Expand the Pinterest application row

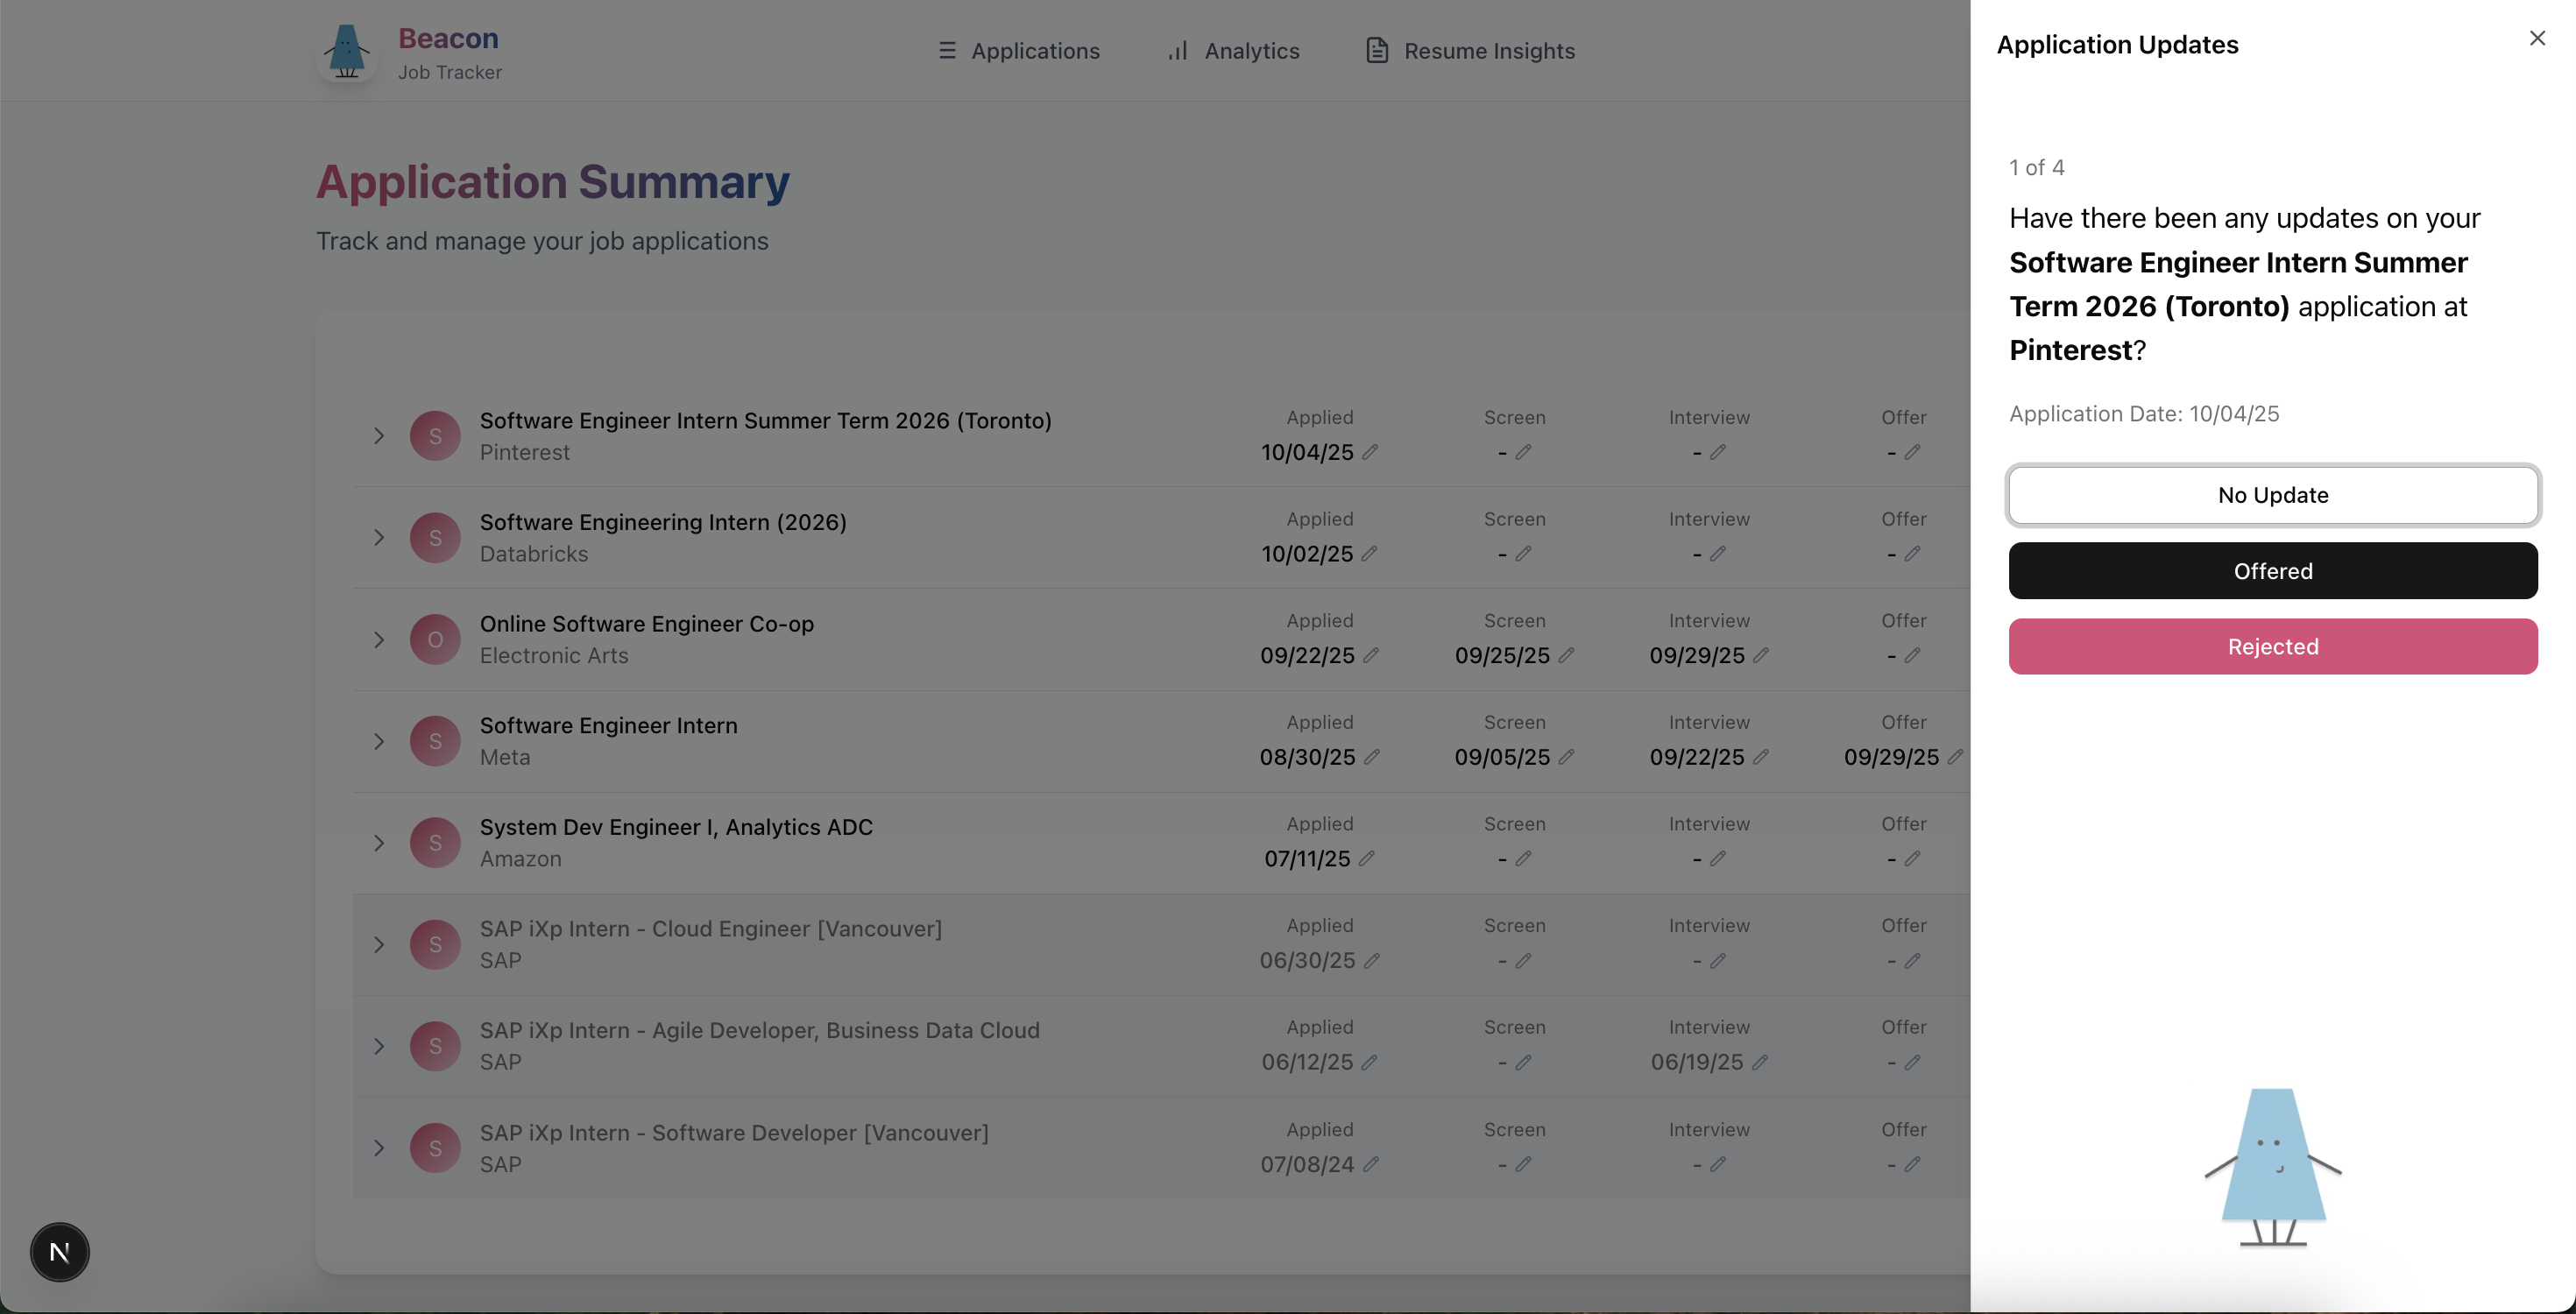tap(379, 436)
